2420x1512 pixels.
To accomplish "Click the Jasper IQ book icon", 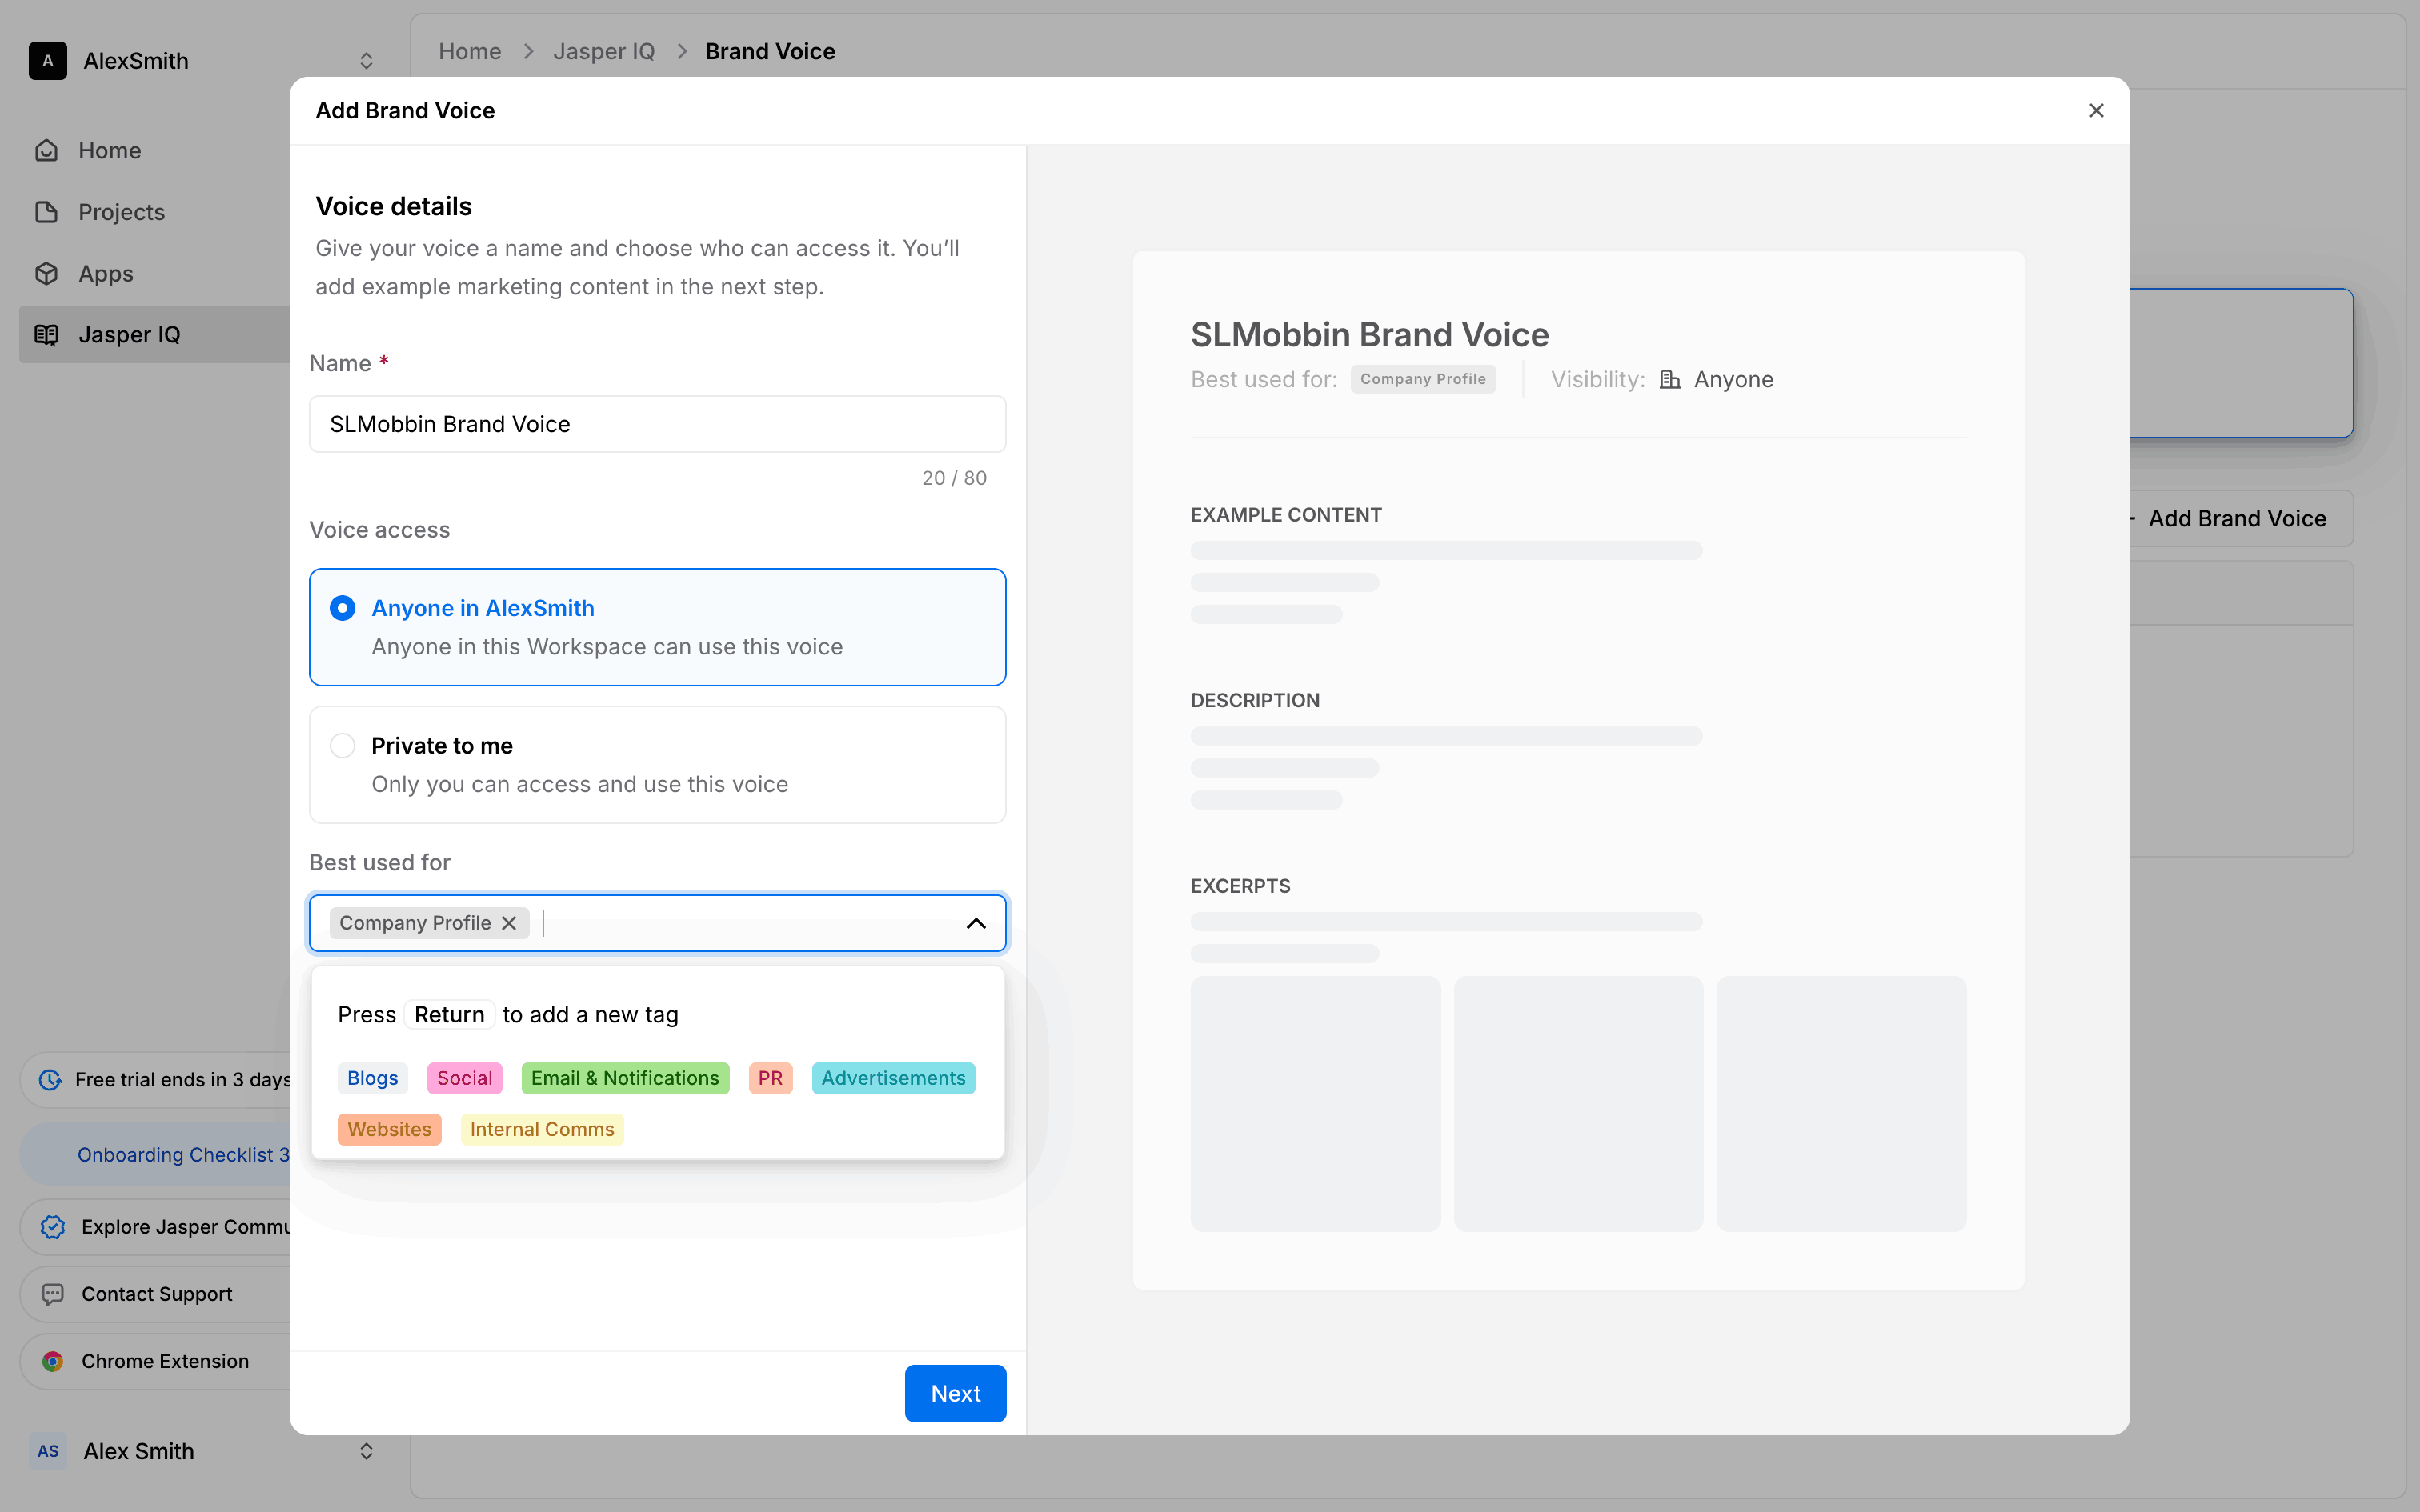I will click(47, 335).
